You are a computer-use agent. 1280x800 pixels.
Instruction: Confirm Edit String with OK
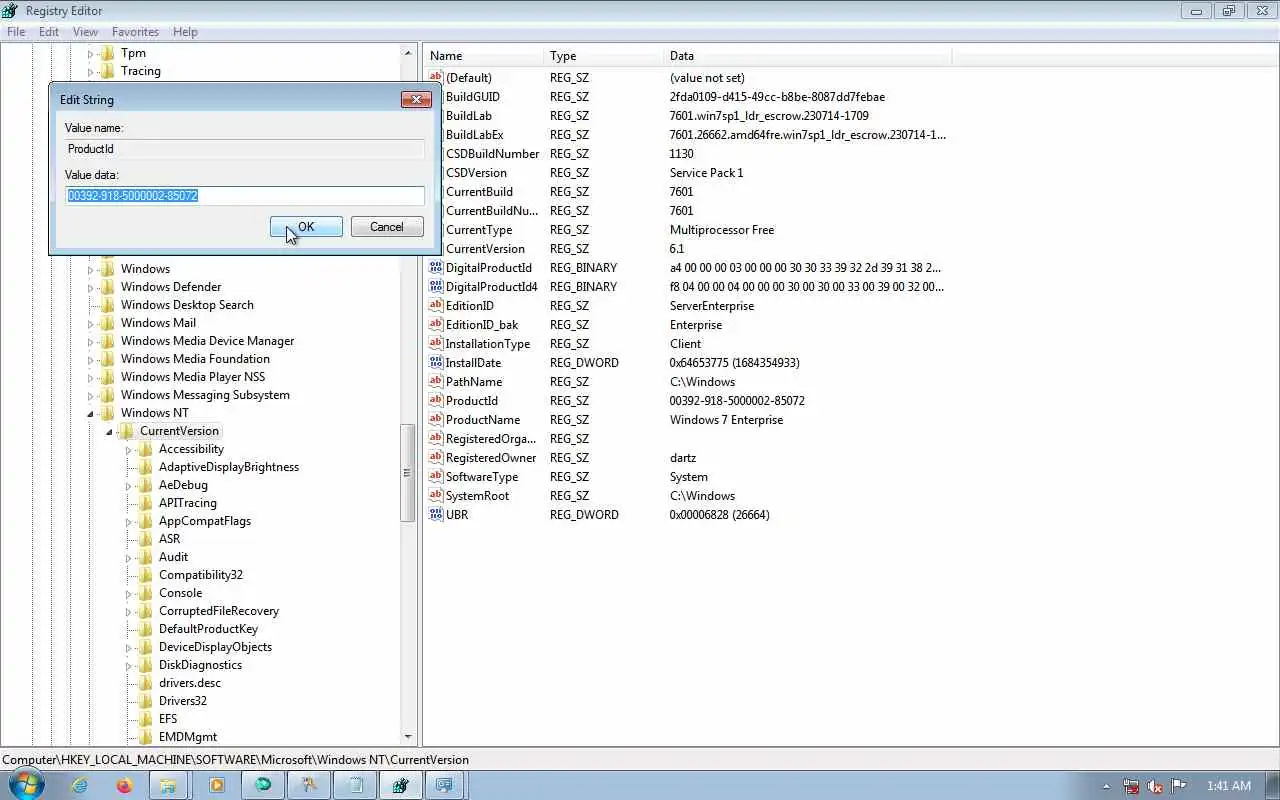click(x=306, y=227)
